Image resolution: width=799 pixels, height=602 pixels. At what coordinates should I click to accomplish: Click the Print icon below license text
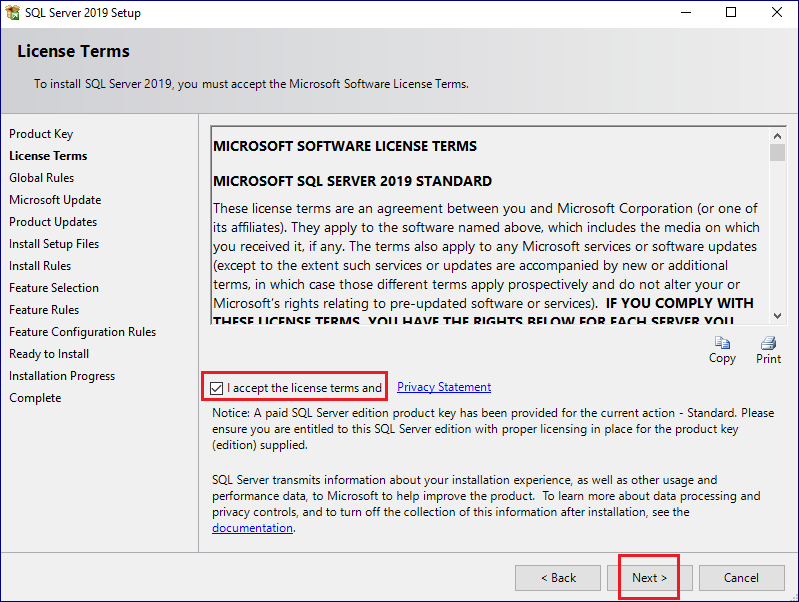768,343
